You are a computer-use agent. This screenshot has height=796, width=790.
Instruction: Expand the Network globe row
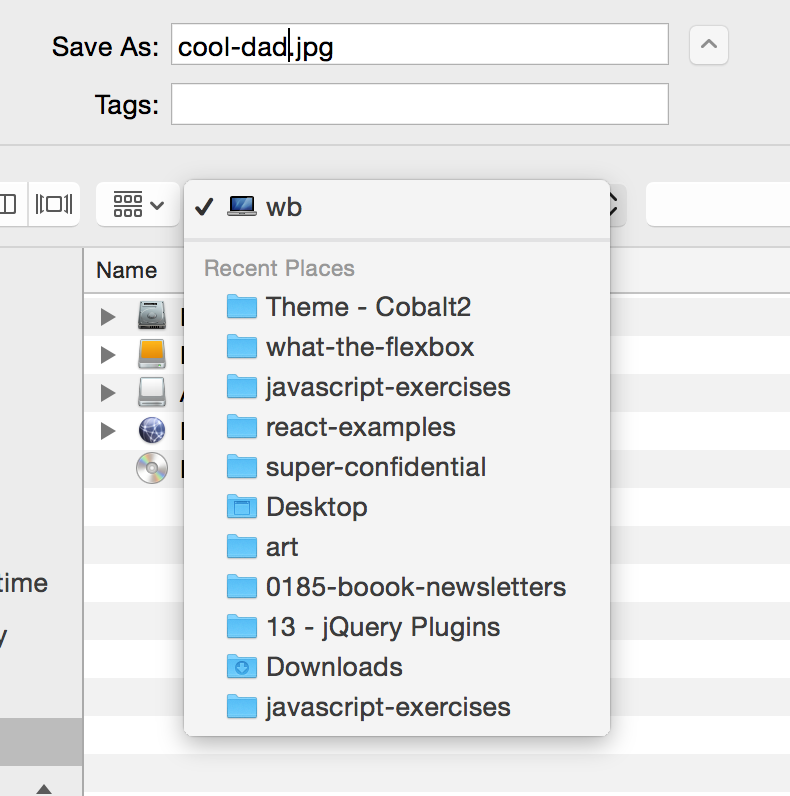(108, 431)
